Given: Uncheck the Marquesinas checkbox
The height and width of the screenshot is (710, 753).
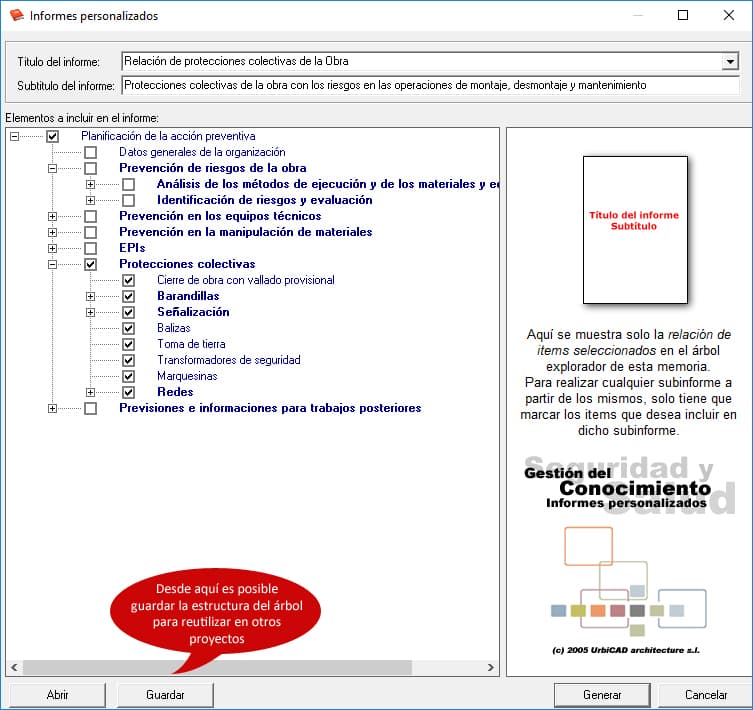Looking at the screenshot, I should pos(128,377).
